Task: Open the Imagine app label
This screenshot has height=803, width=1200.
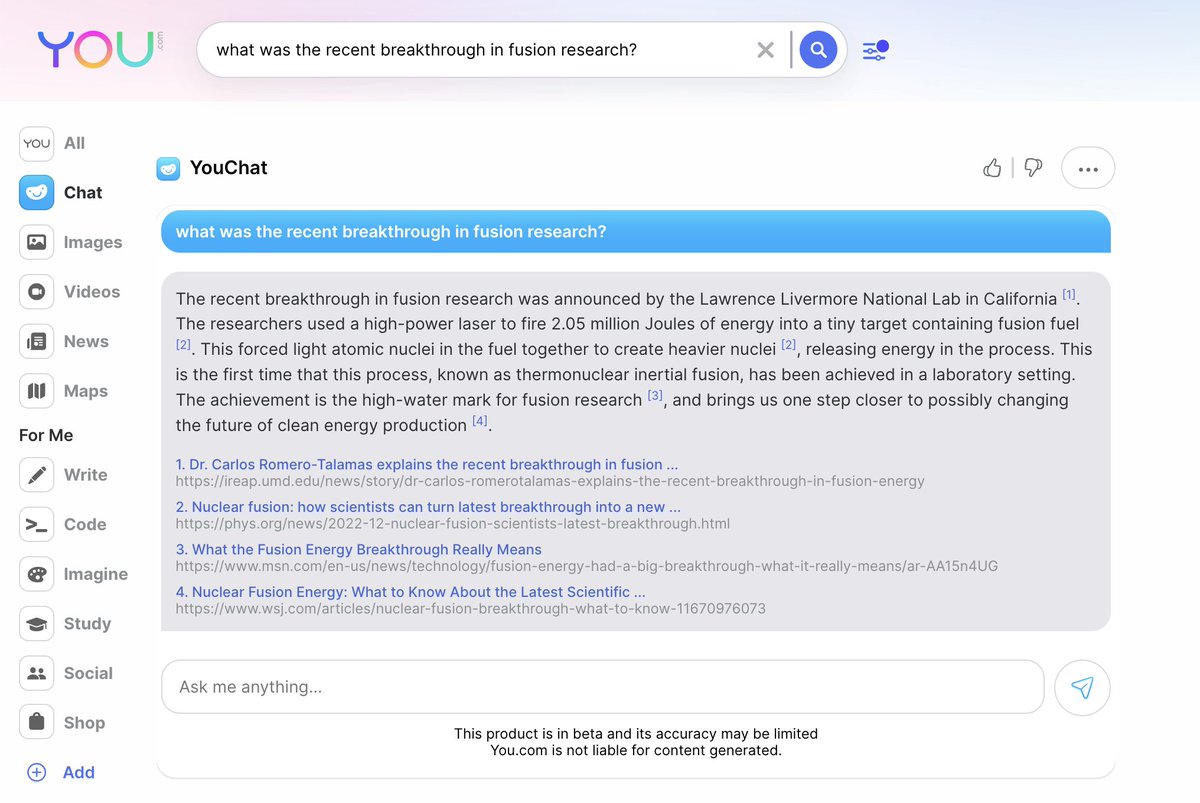Action: coord(96,574)
